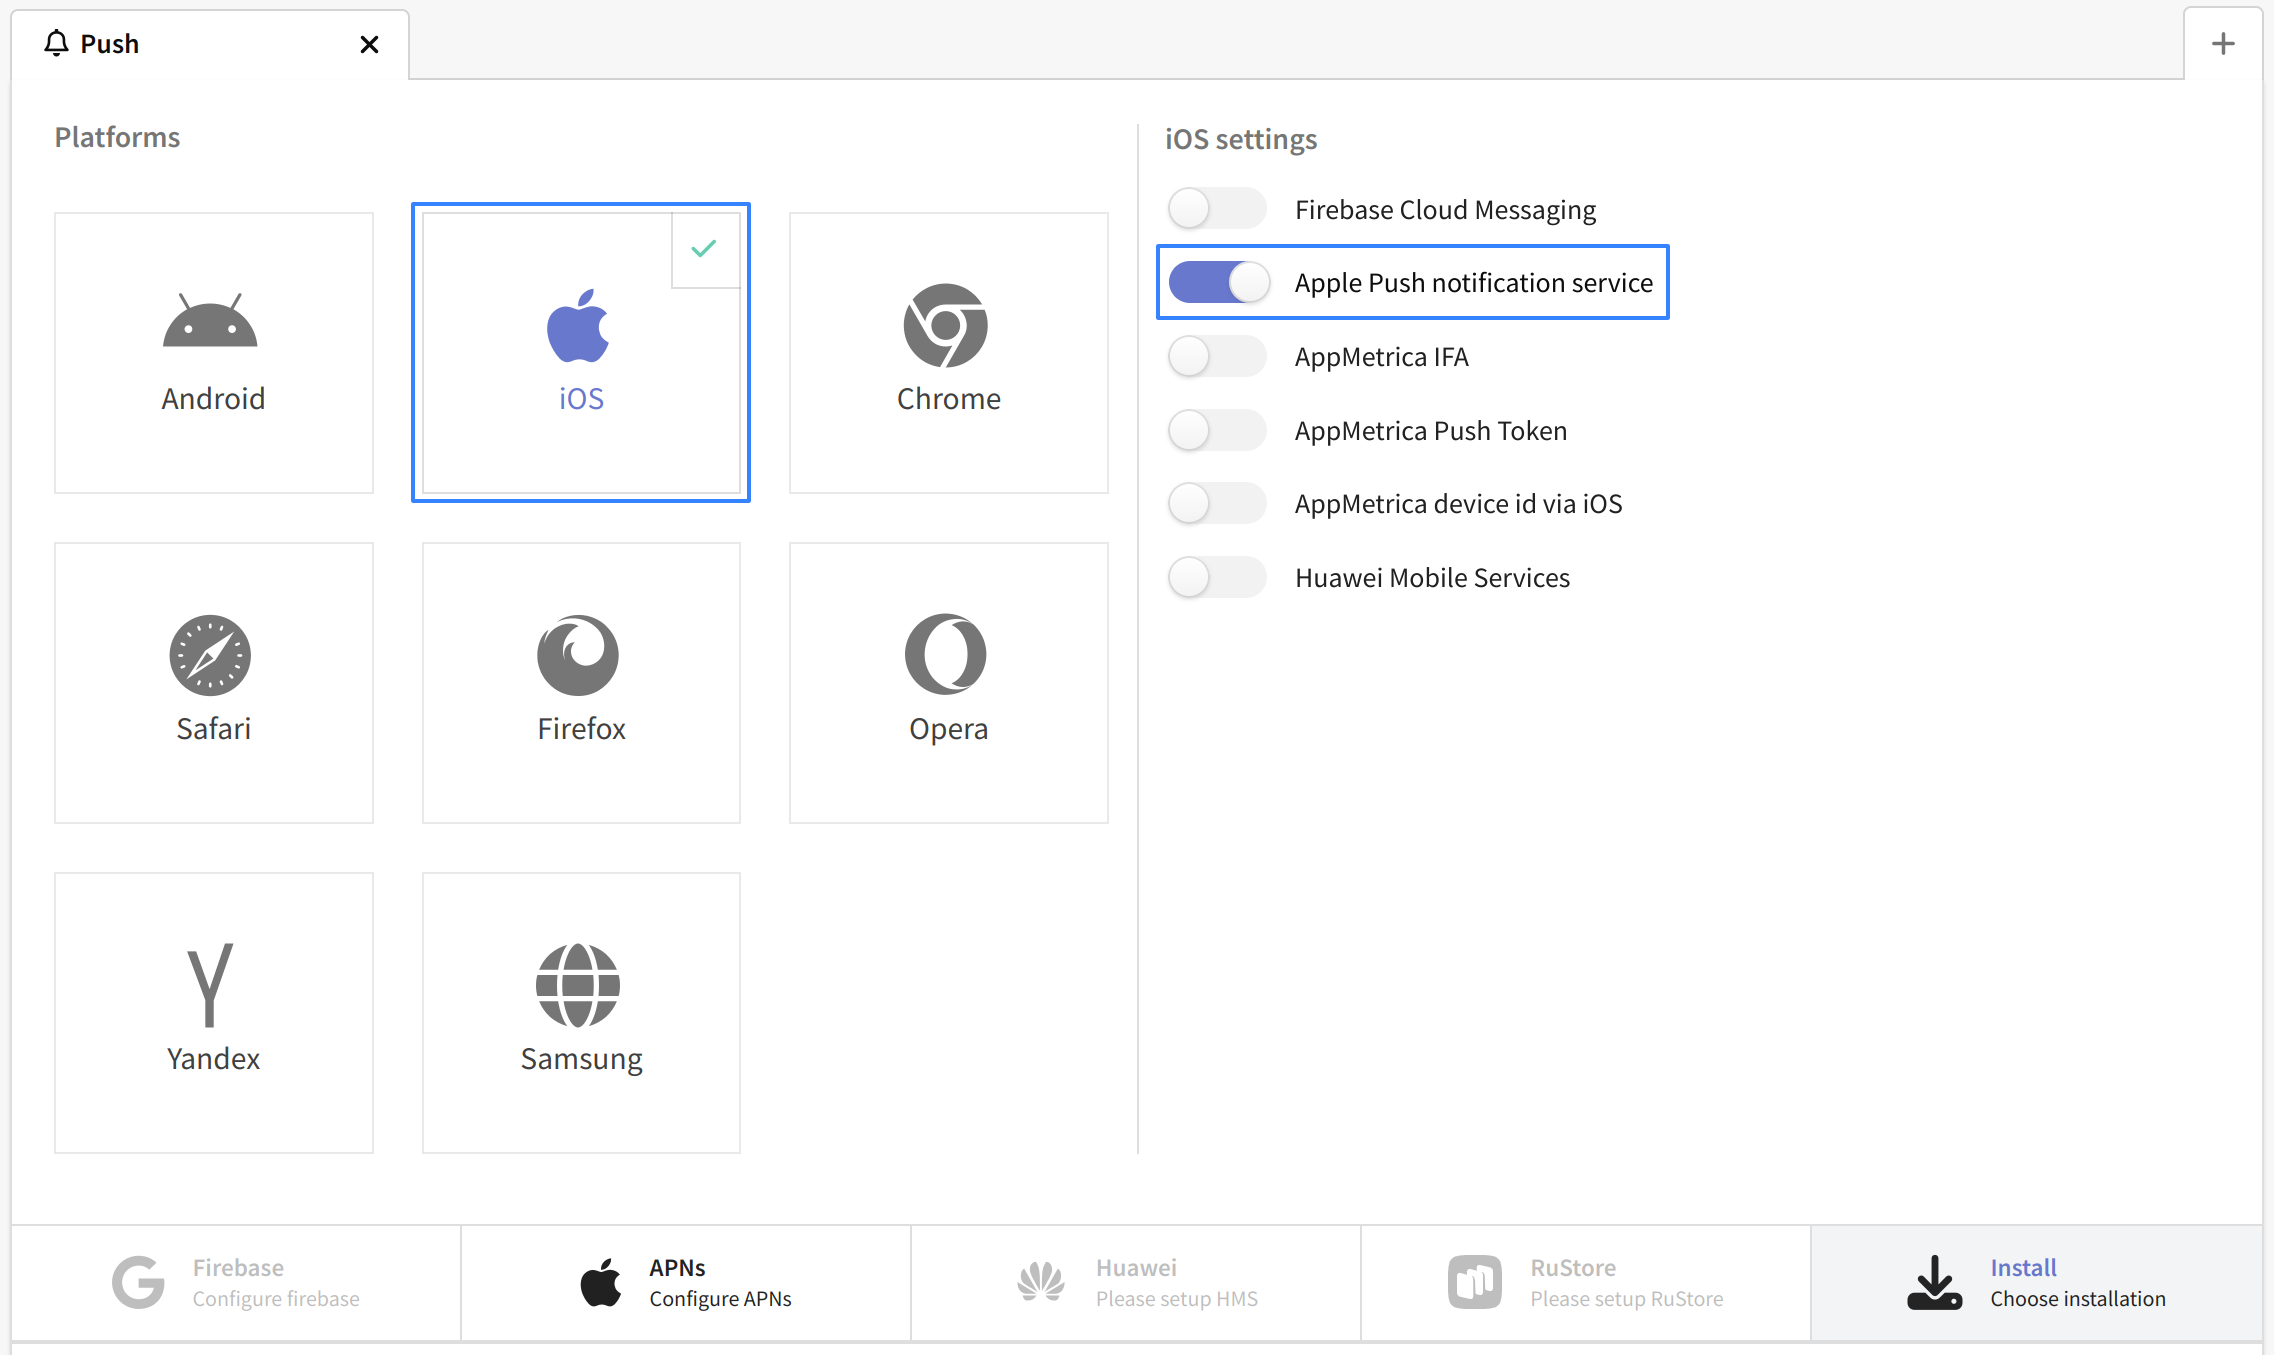
Task: Click the Chrome label text
Action: (x=948, y=398)
